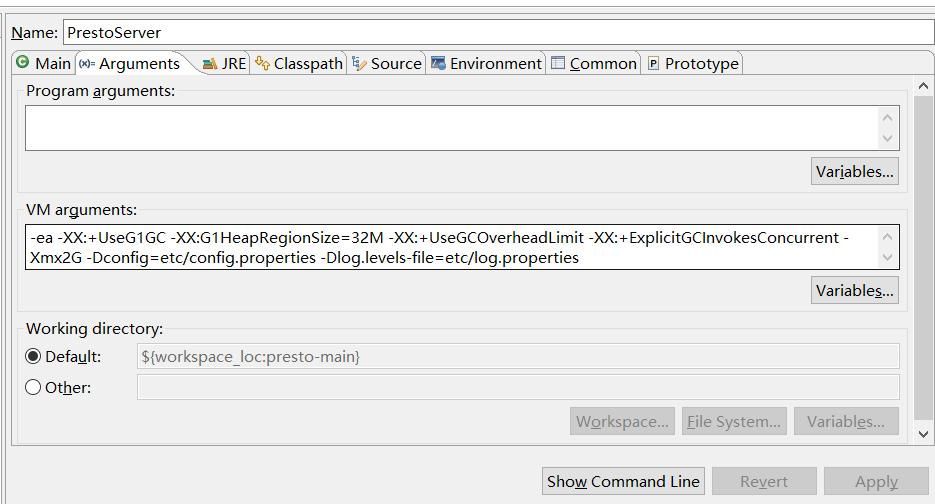The width and height of the screenshot is (935, 504).
Task: Select the Environment tab
Action: click(x=486, y=63)
